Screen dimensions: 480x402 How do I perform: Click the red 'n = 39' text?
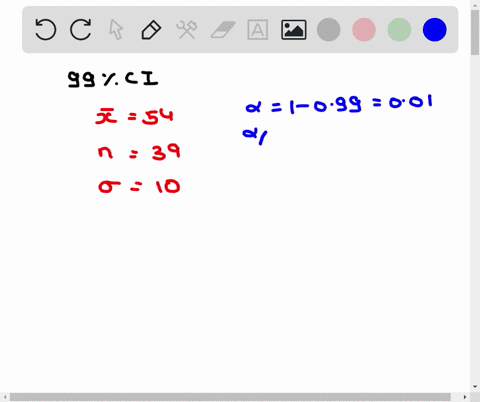139,152
